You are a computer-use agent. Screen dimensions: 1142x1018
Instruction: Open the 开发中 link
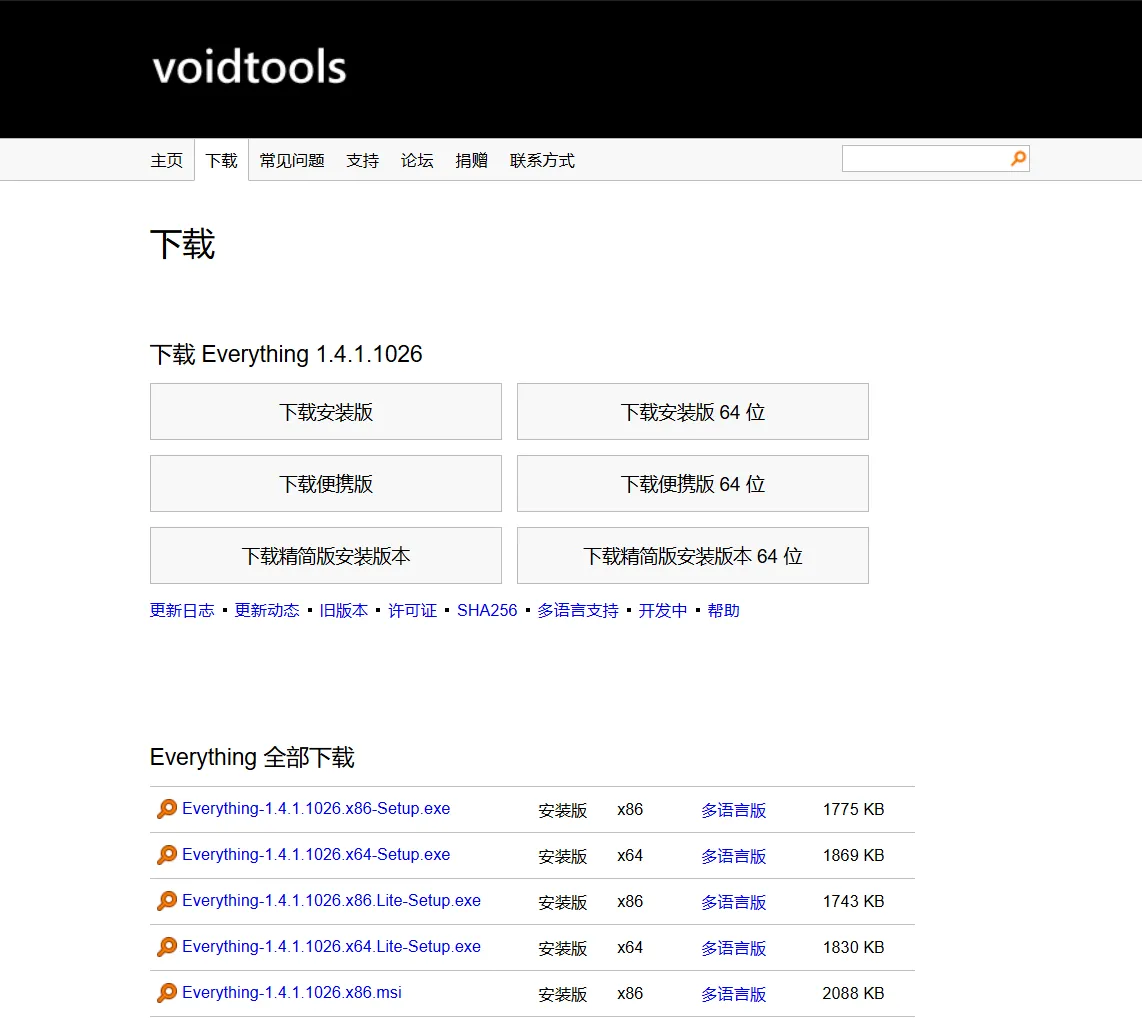663,610
